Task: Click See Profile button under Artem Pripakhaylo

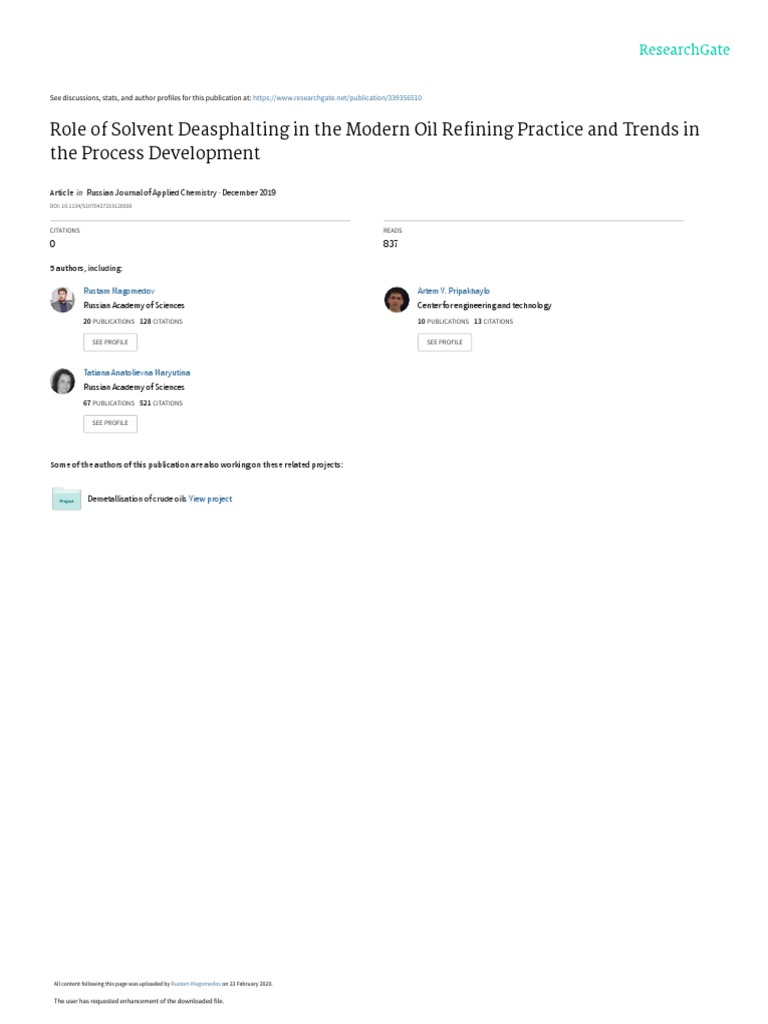Action: pos(444,342)
